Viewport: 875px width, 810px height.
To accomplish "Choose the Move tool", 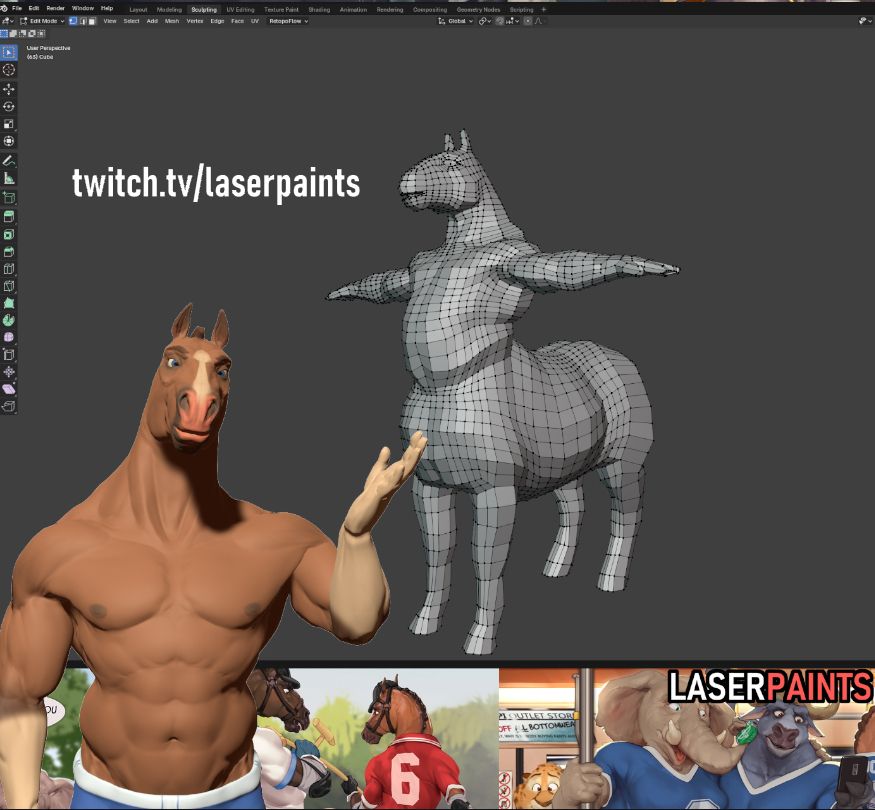I will tap(8, 89).
